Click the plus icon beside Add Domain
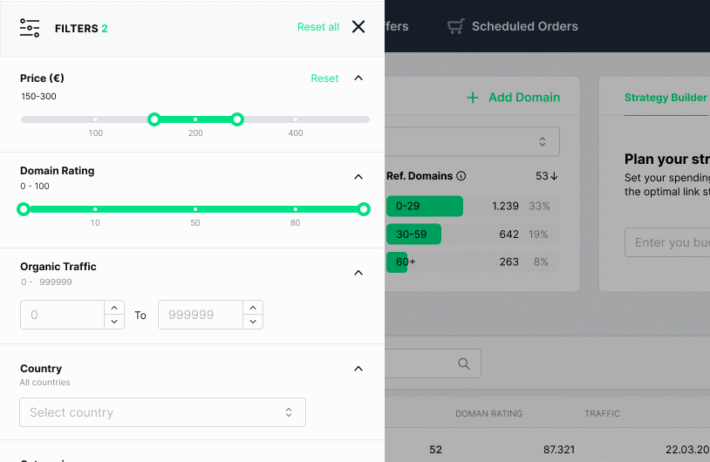 [472, 98]
